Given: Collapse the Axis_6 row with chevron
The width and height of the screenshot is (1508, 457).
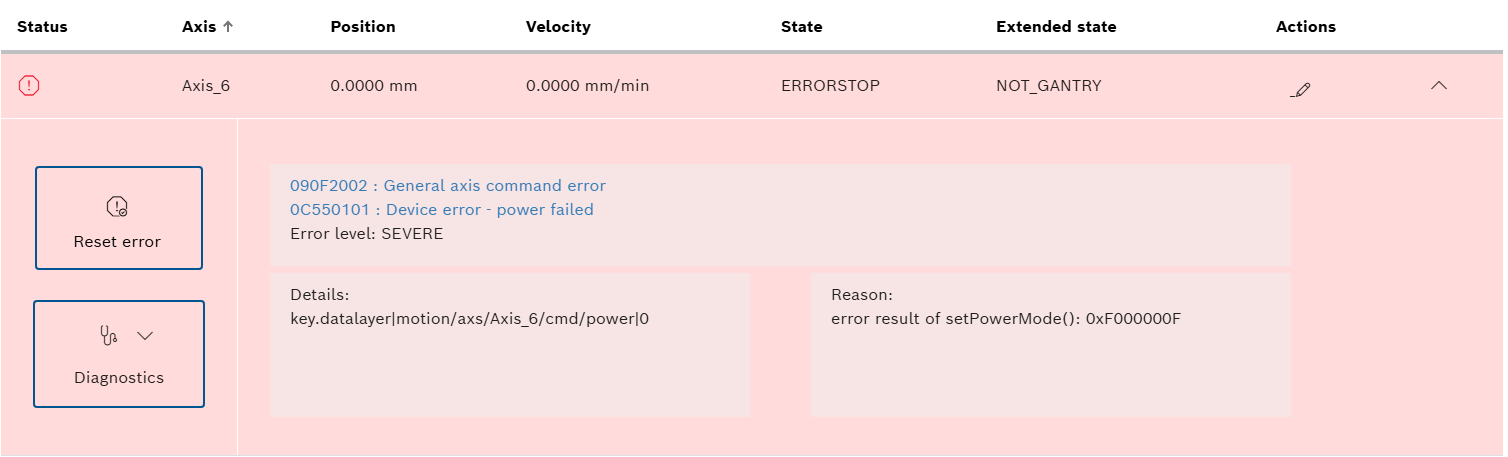Looking at the screenshot, I should tap(1438, 86).
